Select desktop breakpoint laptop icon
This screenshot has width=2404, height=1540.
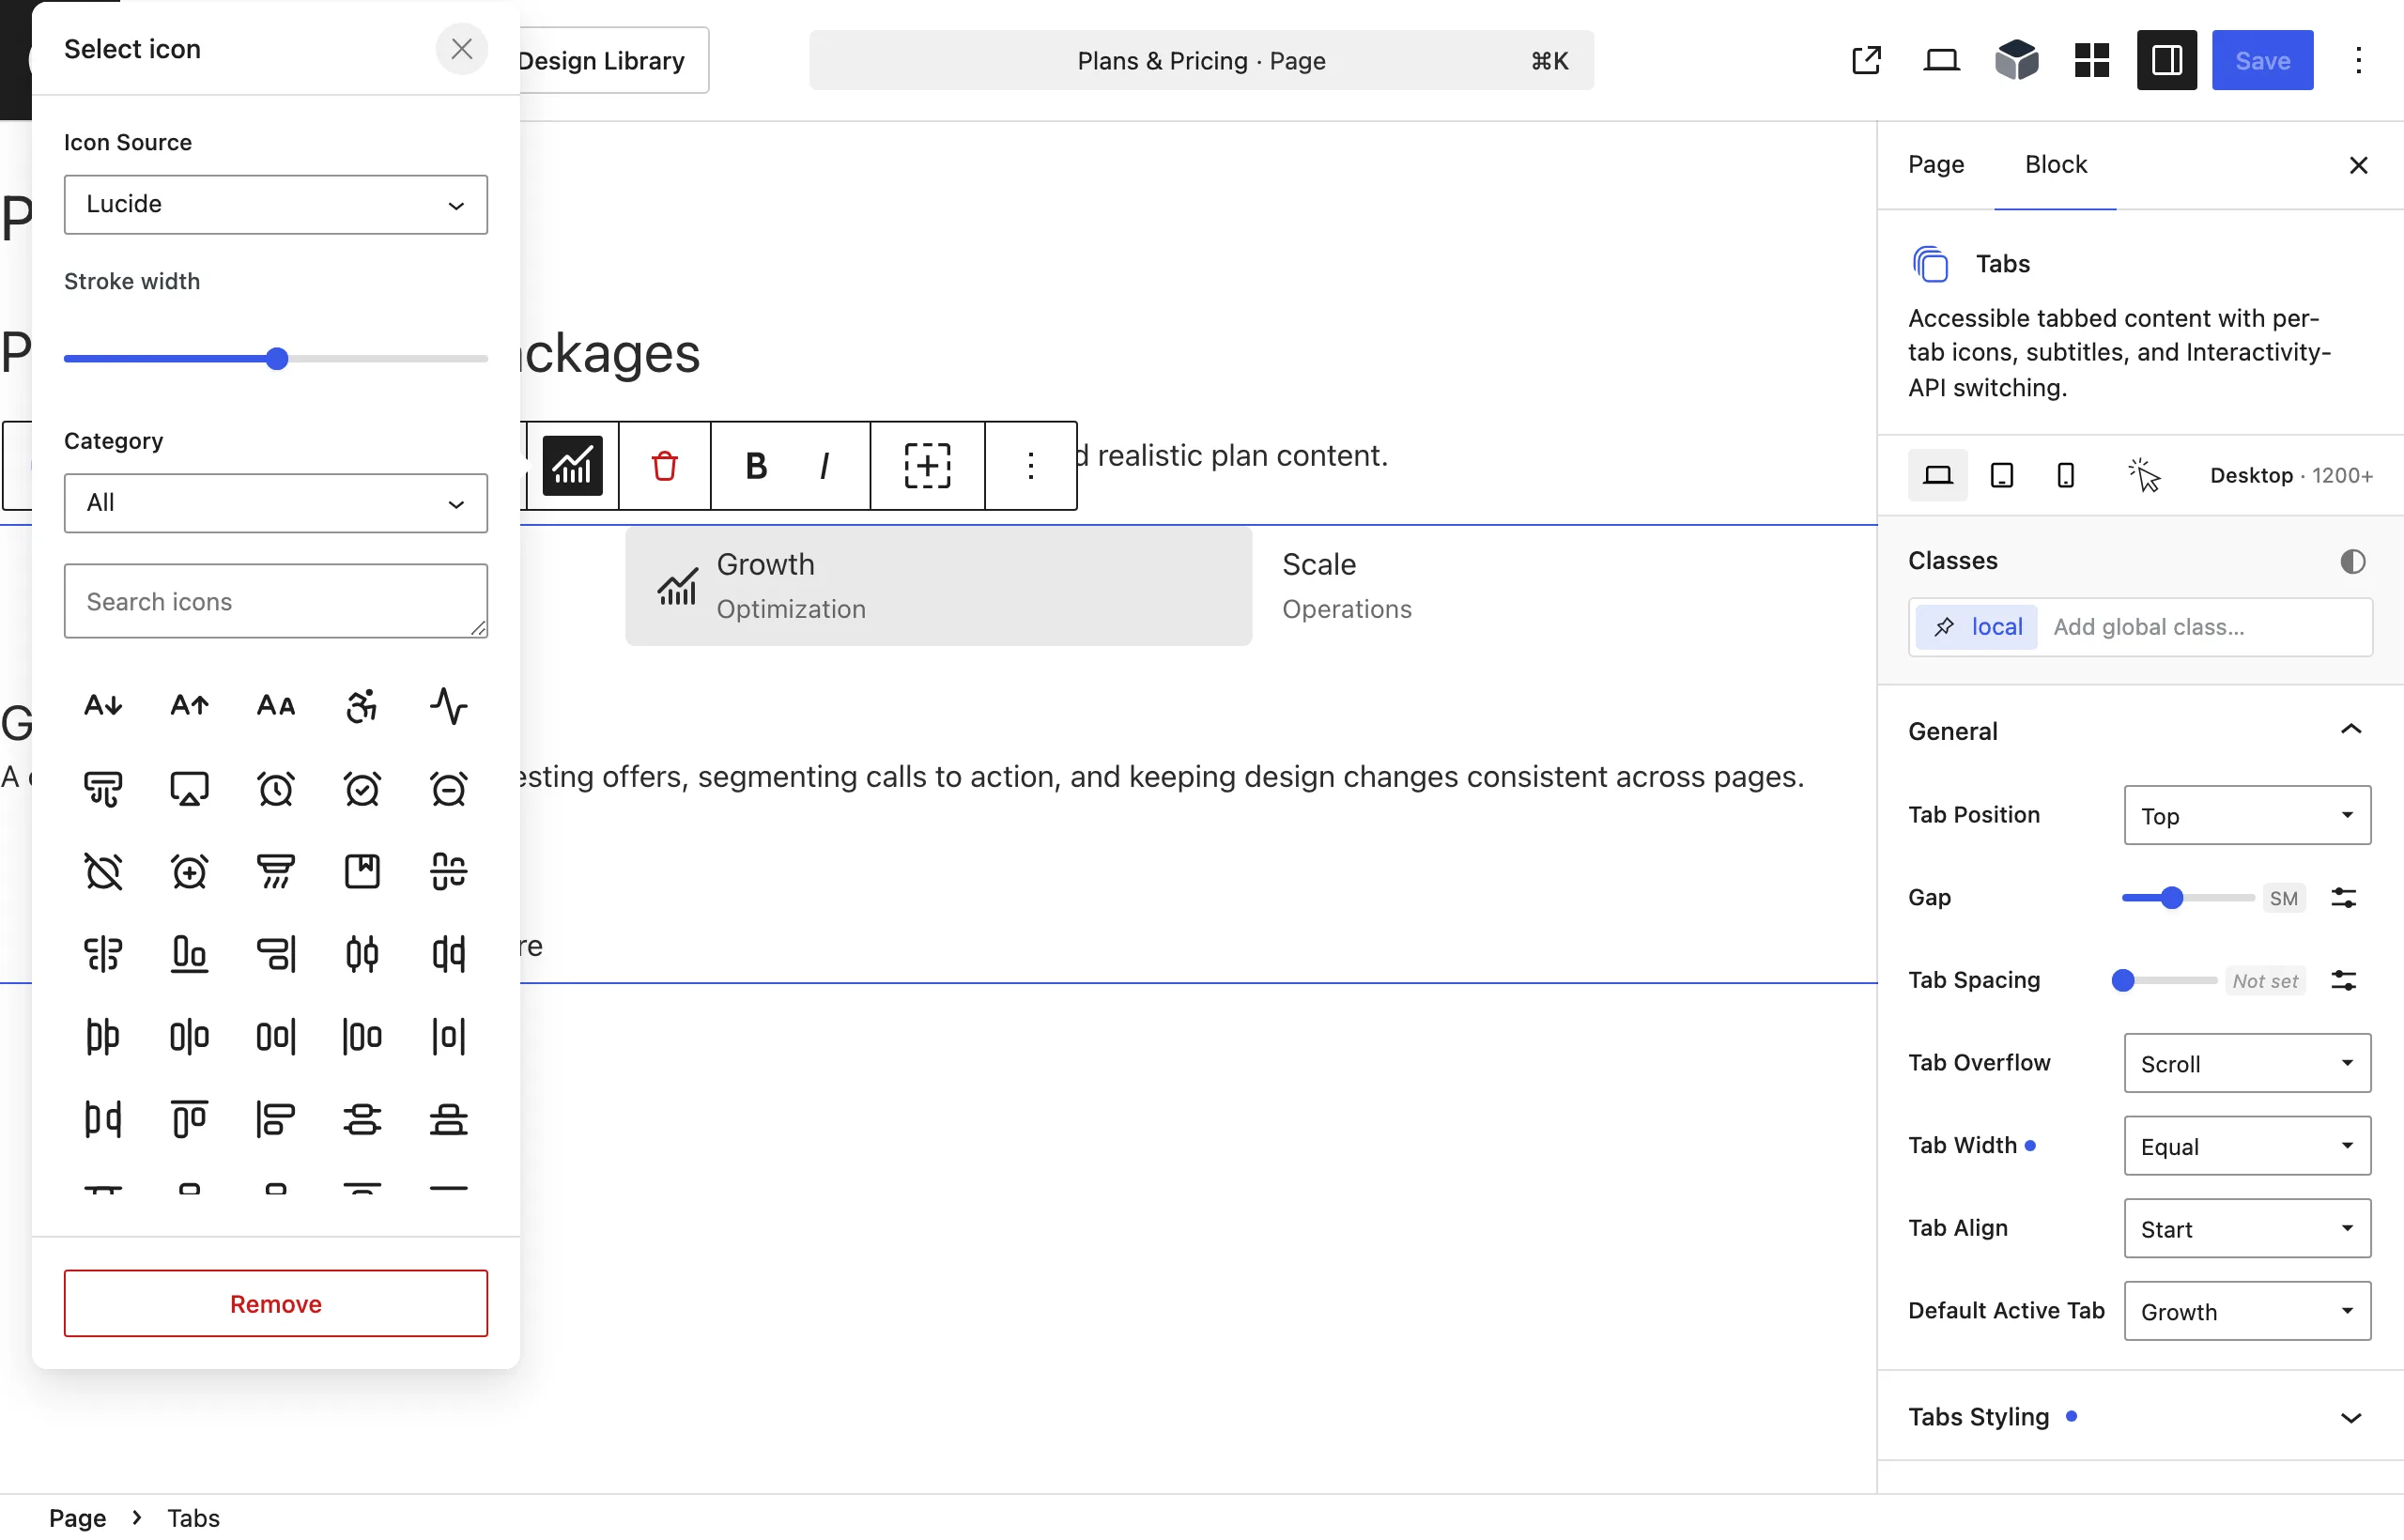pos(1937,475)
